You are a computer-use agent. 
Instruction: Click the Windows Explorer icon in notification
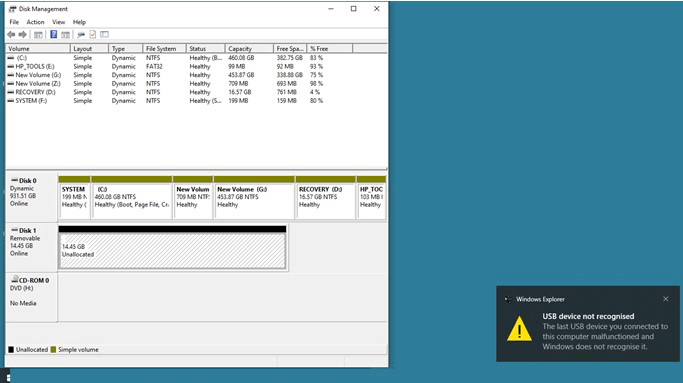click(508, 299)
